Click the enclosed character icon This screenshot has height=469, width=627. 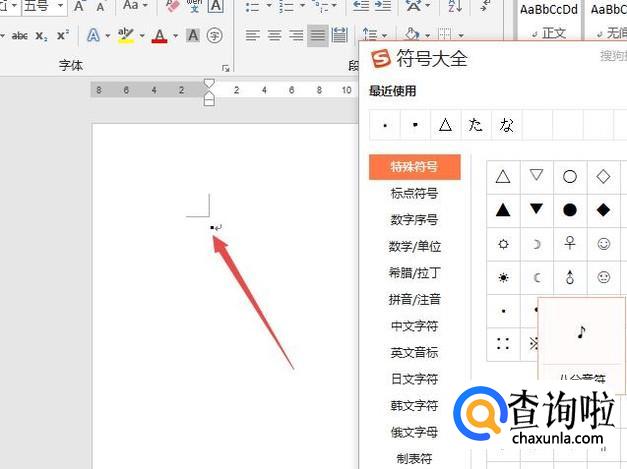[x=214, y=36]
